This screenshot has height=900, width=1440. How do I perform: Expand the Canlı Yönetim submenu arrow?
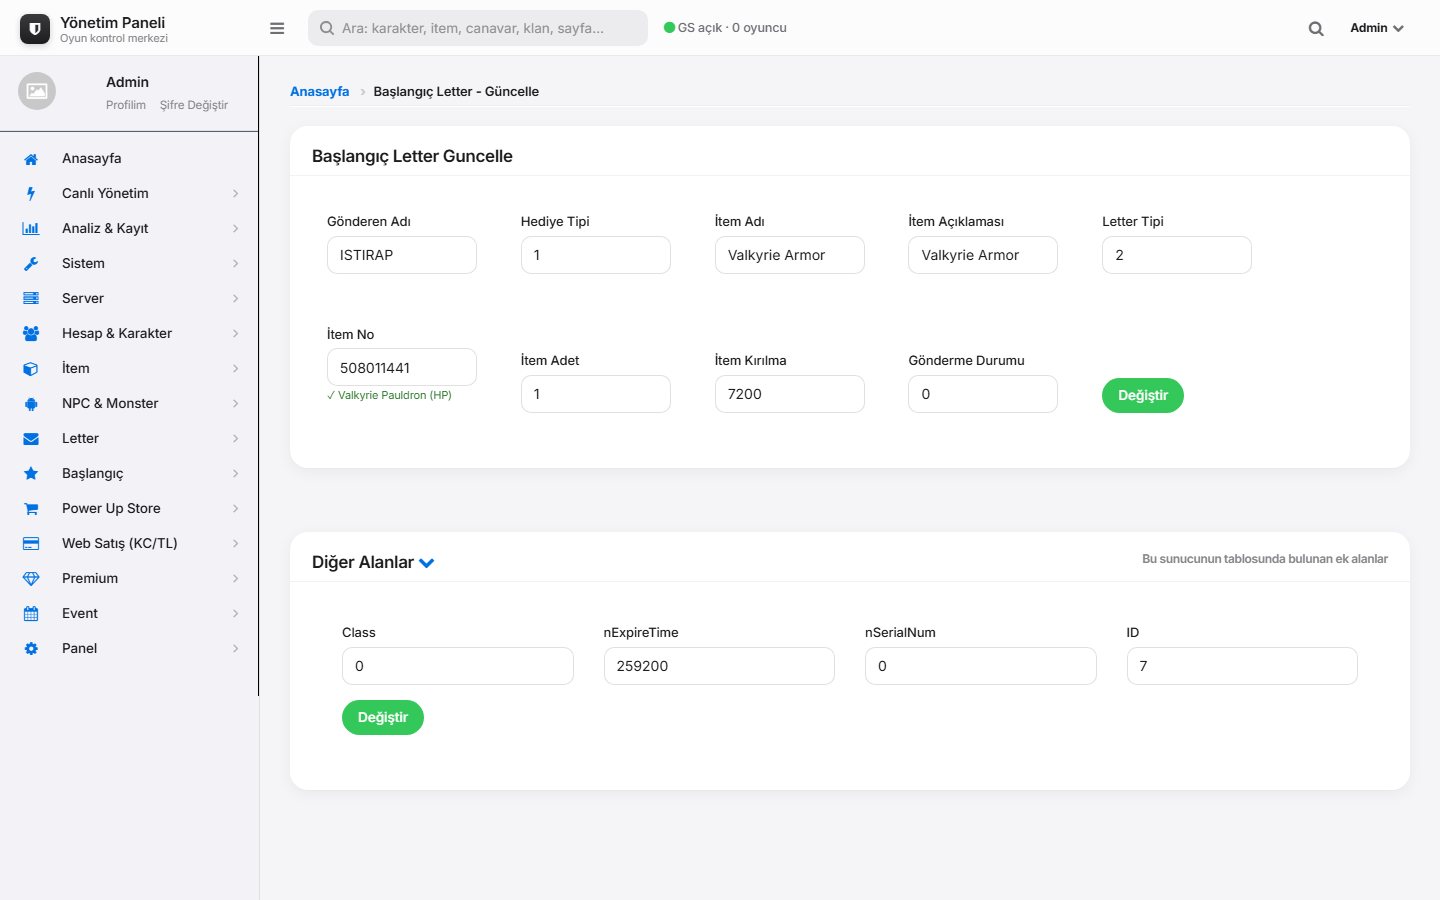point(236,194)
